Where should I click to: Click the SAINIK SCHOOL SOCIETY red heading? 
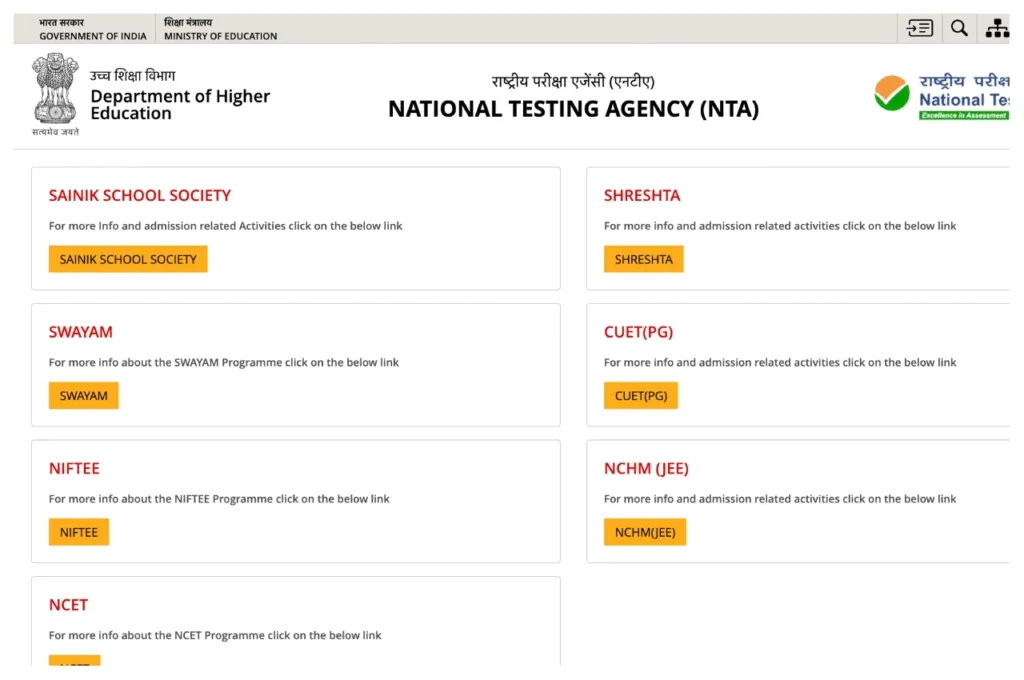point(140,195)
